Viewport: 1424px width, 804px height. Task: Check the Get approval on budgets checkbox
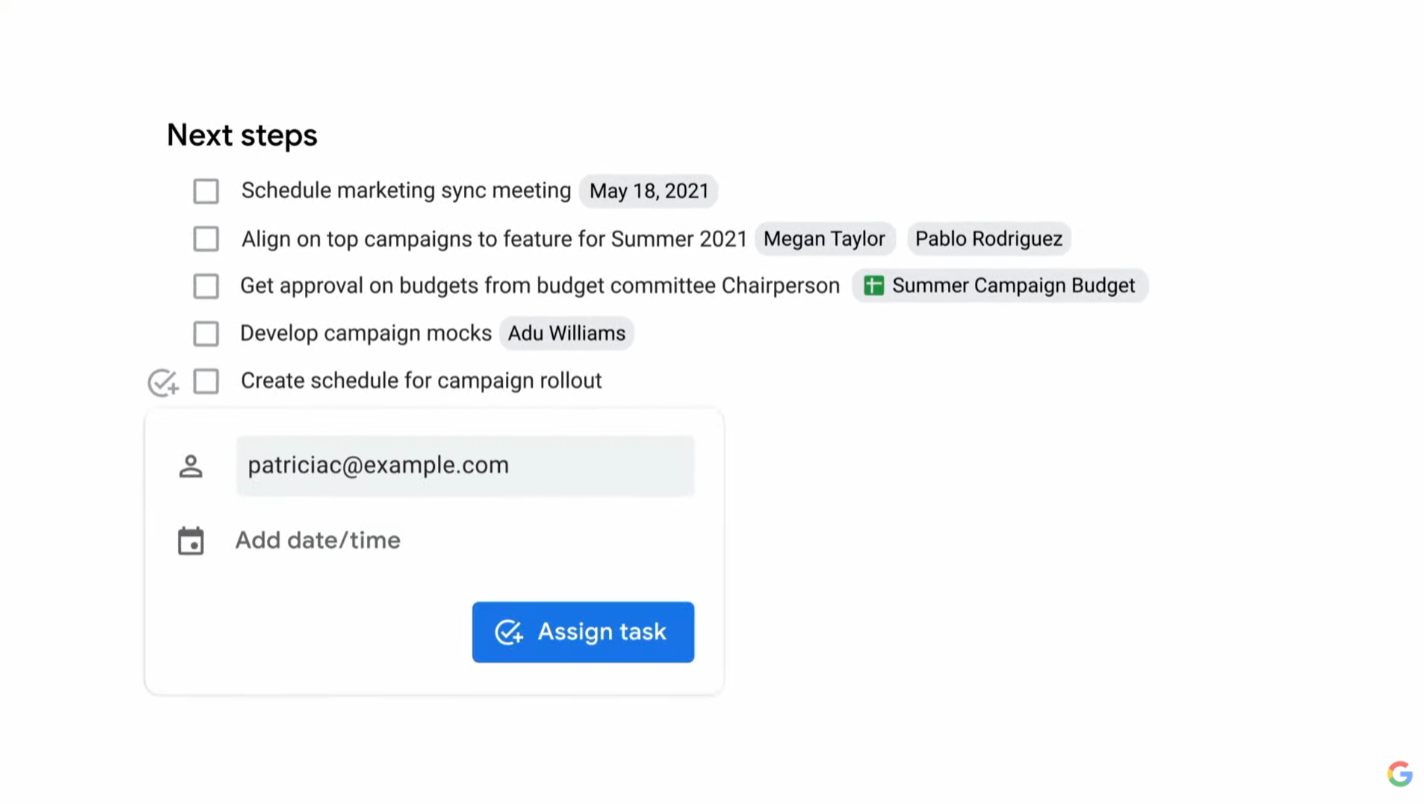tap(206, 286)
